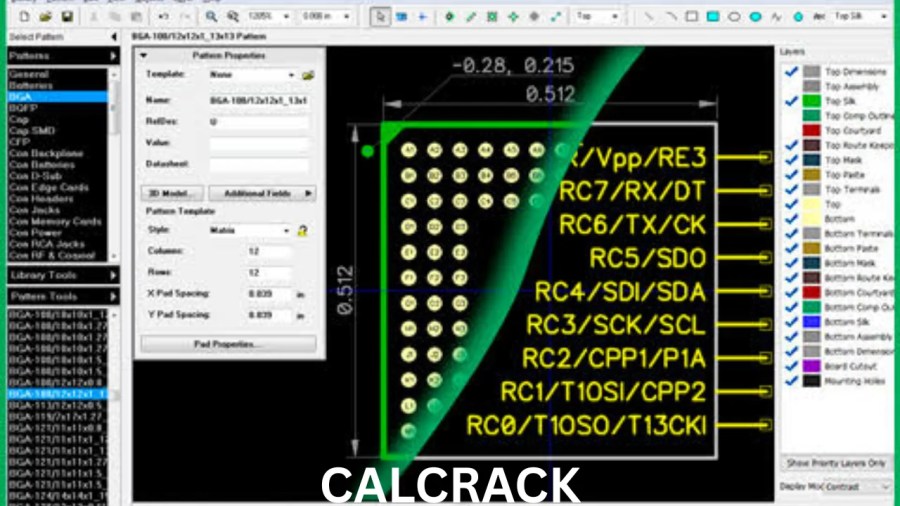Open the 3D Model button
This screenshot has height=506, width=900.
click(x=172, y=193)
